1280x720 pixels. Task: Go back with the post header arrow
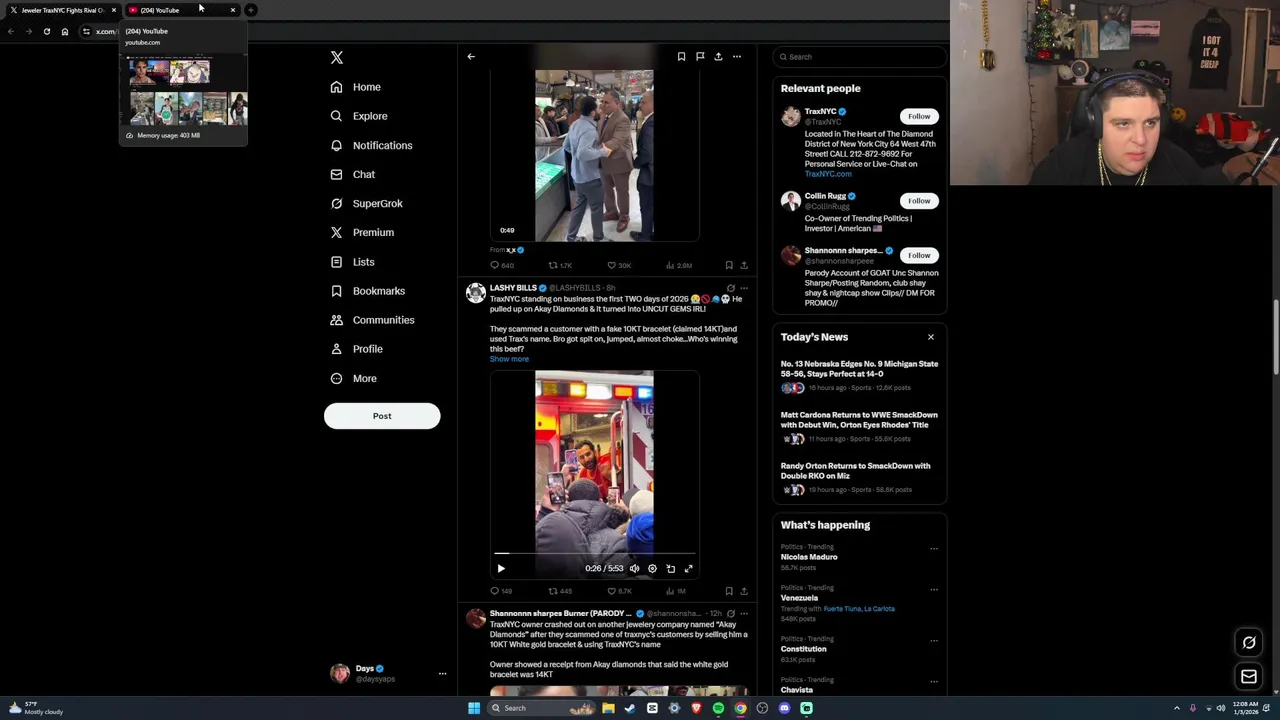[471, 57]
